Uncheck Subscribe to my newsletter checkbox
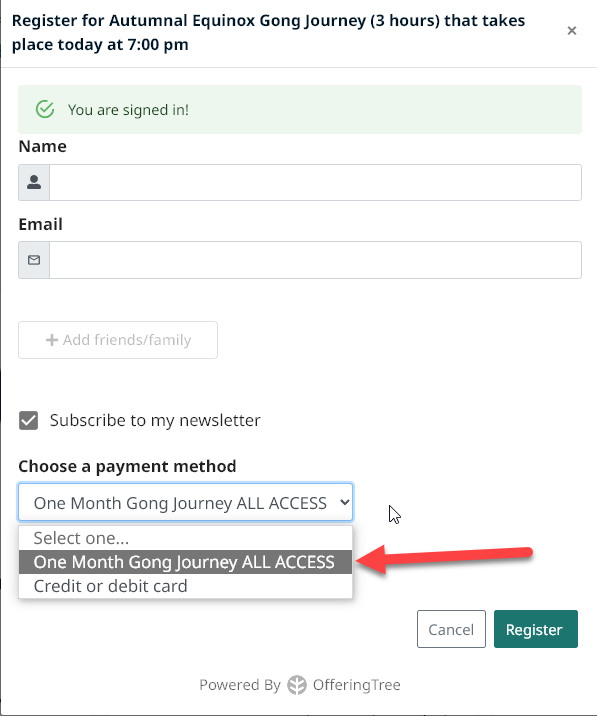This screenshot has height=716, width=597. pyautogui.click(x=28, y=420)
